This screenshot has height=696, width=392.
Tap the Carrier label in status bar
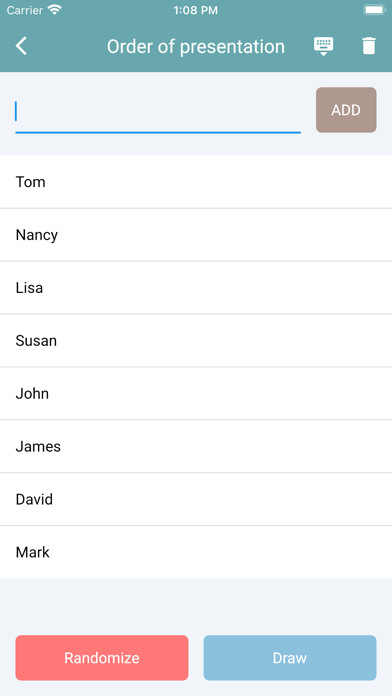(25, 10)
